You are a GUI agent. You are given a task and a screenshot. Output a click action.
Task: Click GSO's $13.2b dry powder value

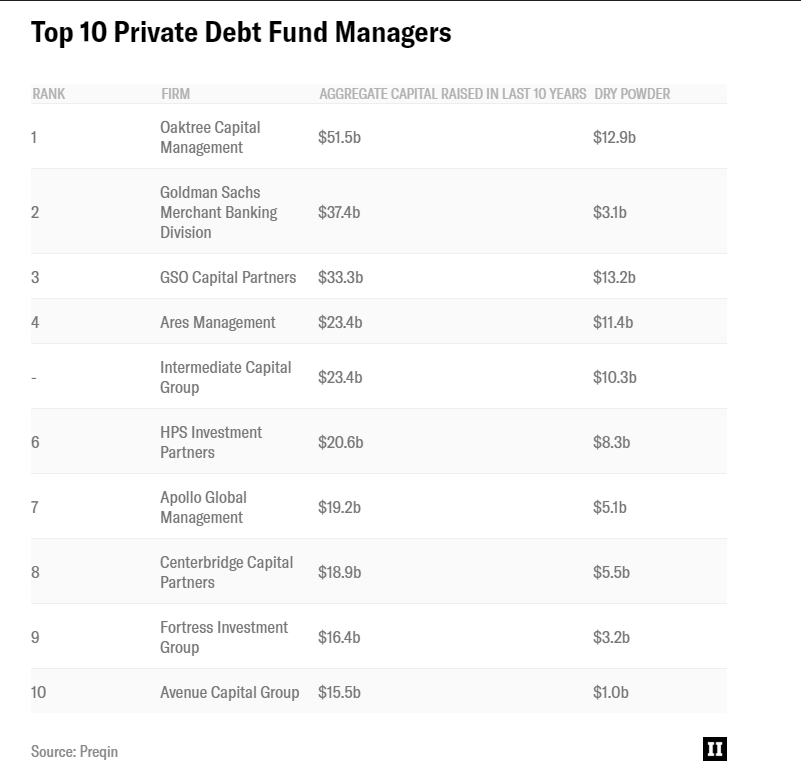coord(614,277)
